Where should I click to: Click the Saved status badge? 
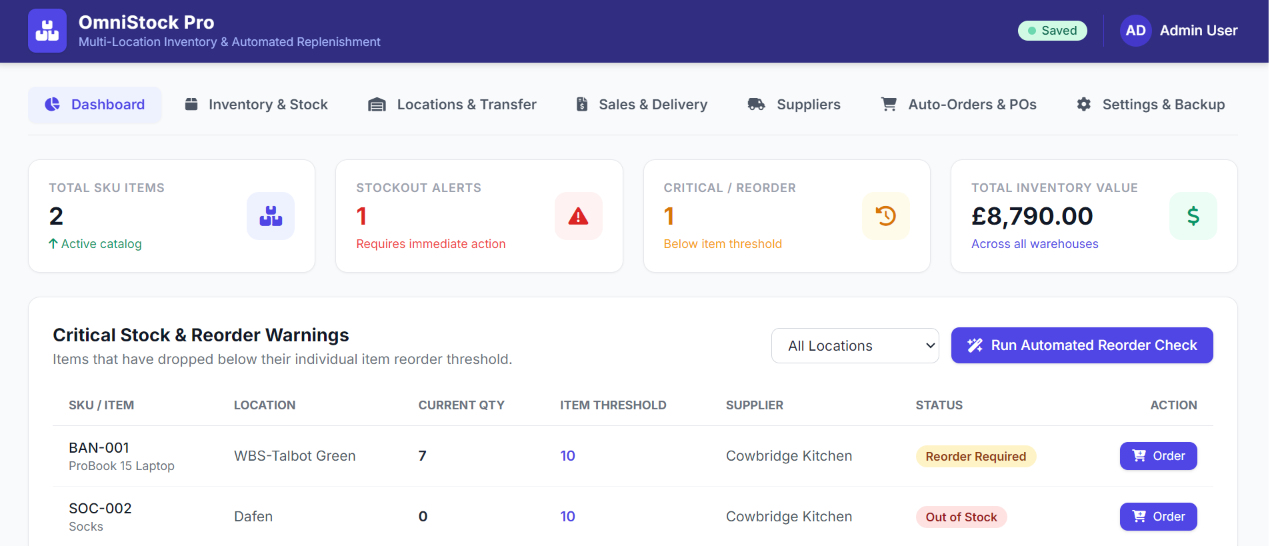tap(1052, 31)
